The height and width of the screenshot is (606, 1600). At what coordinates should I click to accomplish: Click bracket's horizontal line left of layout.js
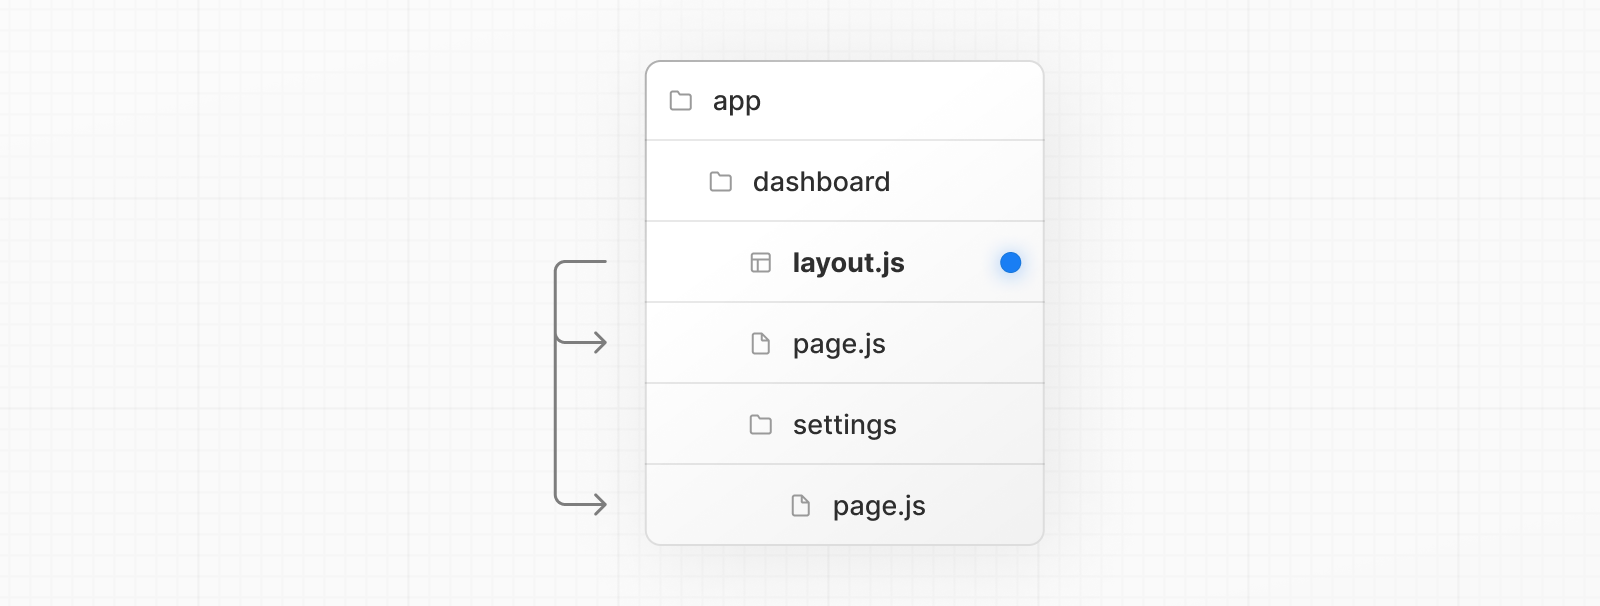pos(585,262)
